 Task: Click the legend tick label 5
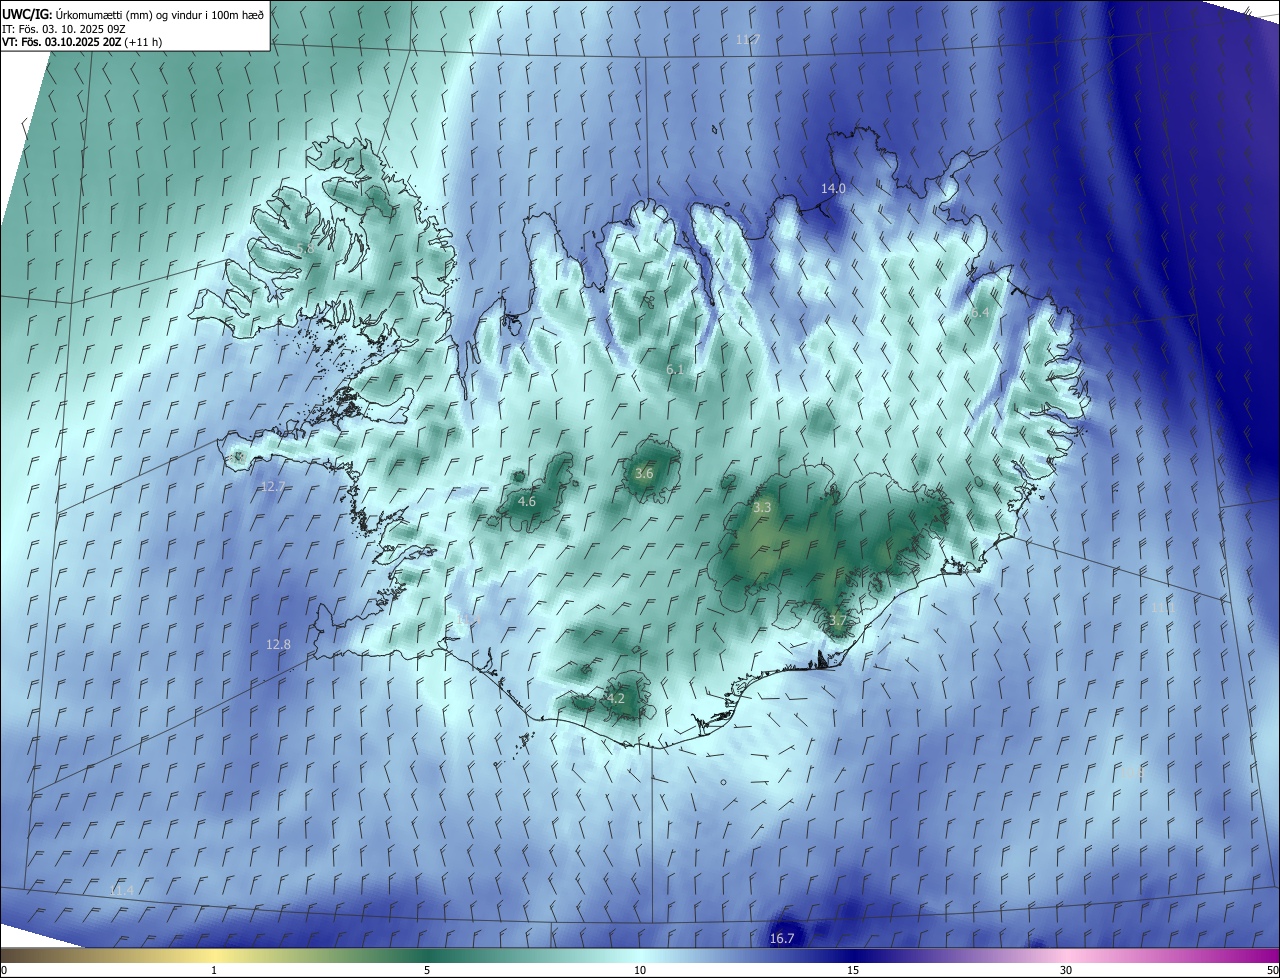[x=427, y=970]
